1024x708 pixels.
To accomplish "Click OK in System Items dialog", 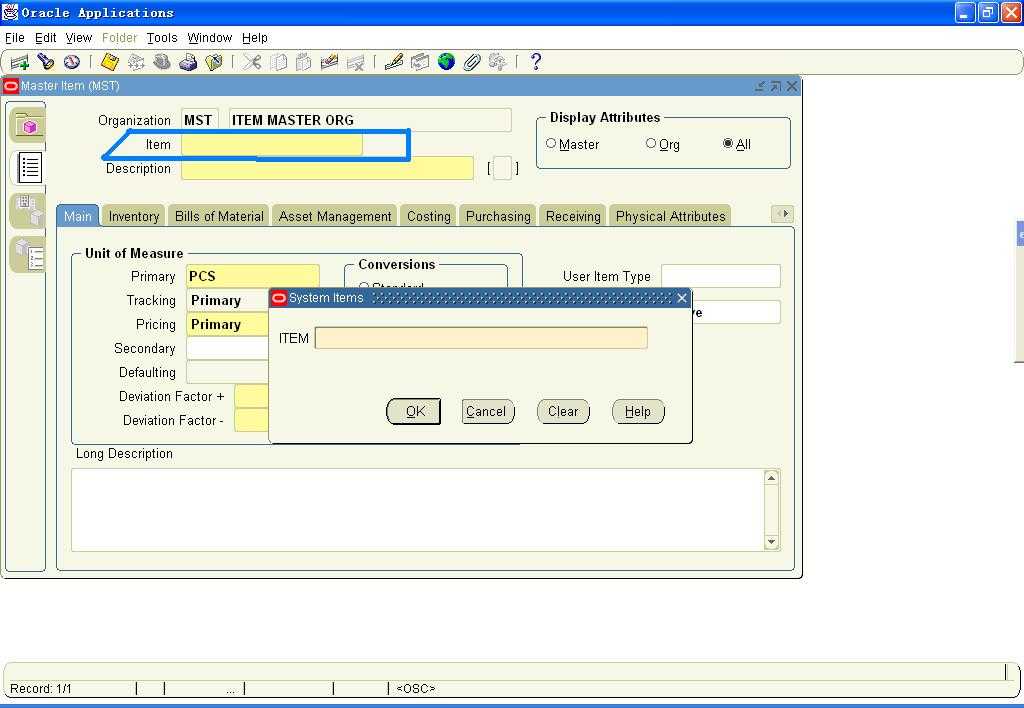I will point(414,411).
